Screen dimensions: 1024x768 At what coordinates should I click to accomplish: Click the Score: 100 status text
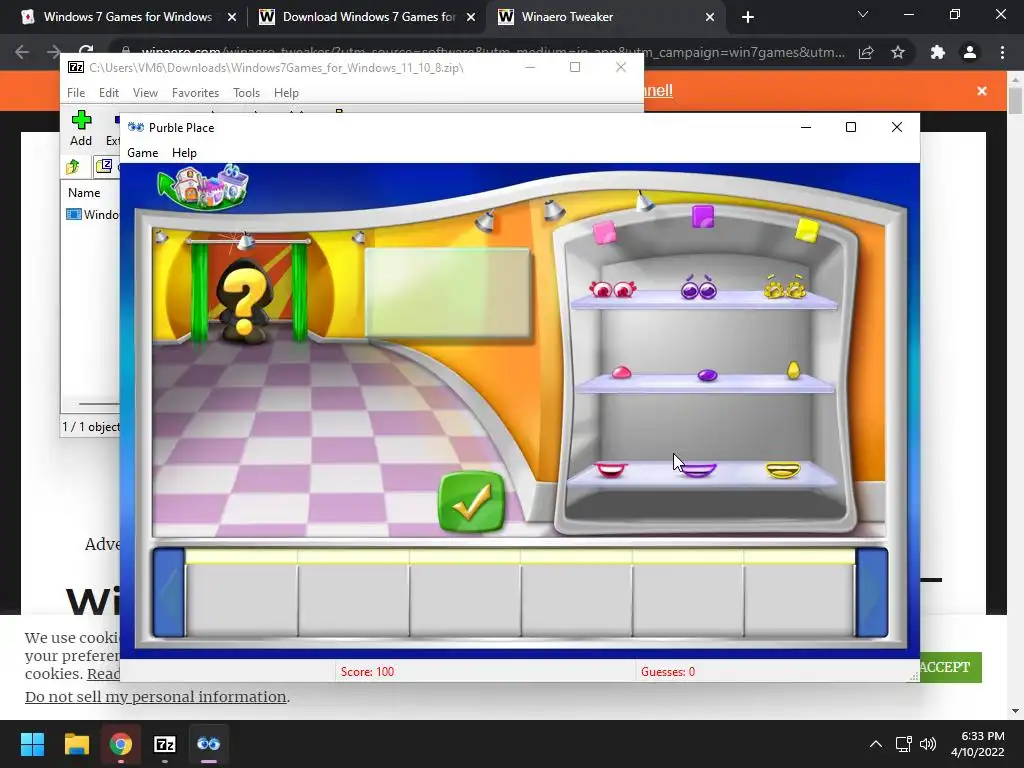point(367,671)
